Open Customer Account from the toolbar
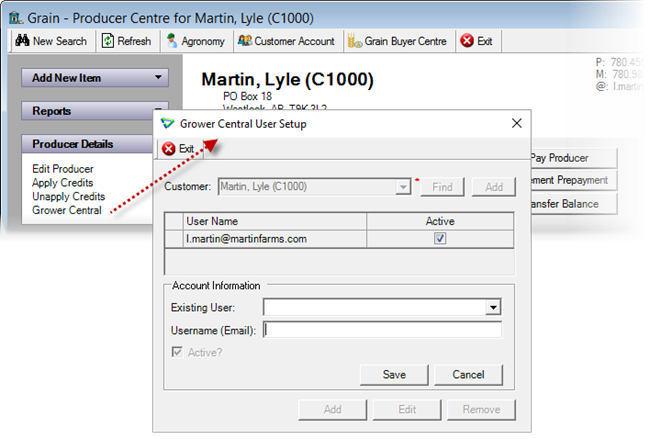The image size is (650, 439). tap(286, 41)
